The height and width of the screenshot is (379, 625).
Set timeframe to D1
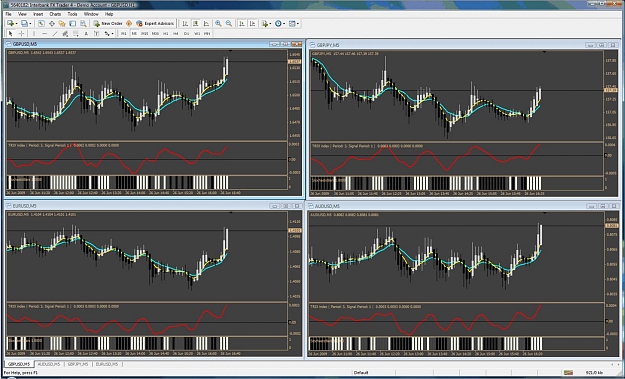[187, 33]
